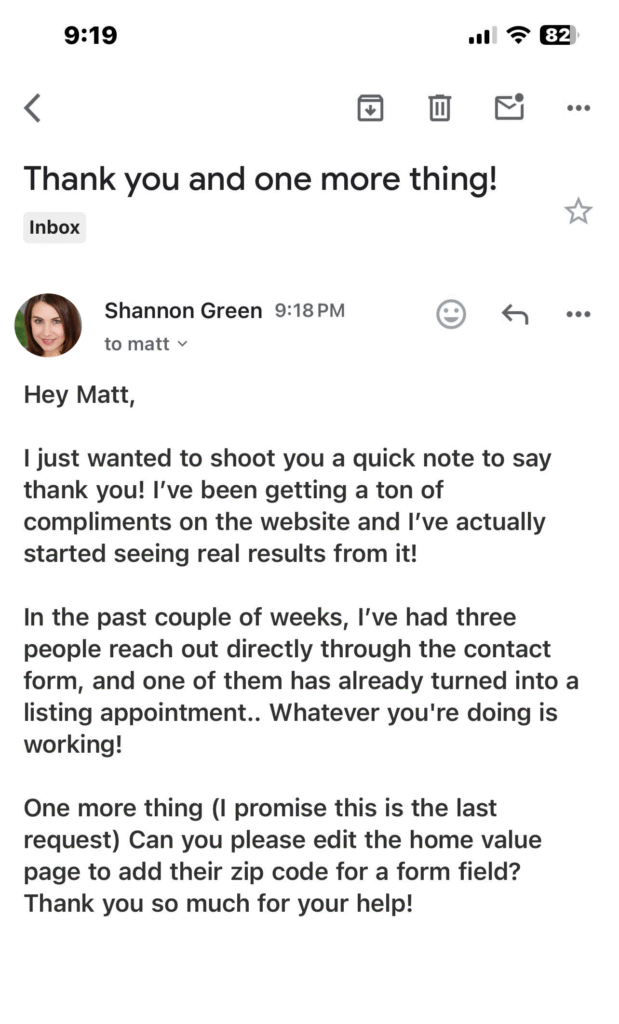This screenshot has width=619, height=1024.
Task: Tap the 9:18 PM message timestamp
Action: coord(309,311)
